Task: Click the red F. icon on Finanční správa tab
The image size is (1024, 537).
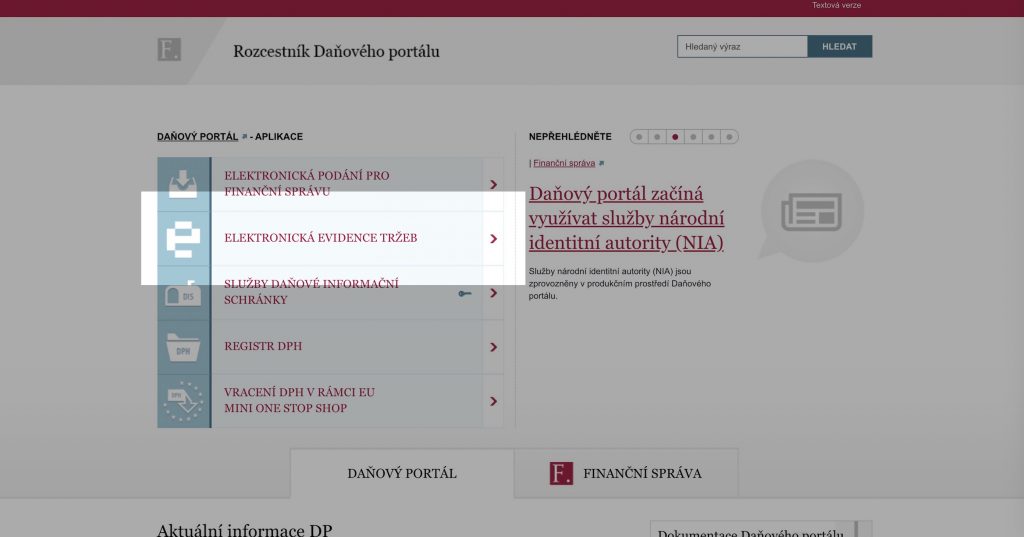Action: (x=561, y=473)
